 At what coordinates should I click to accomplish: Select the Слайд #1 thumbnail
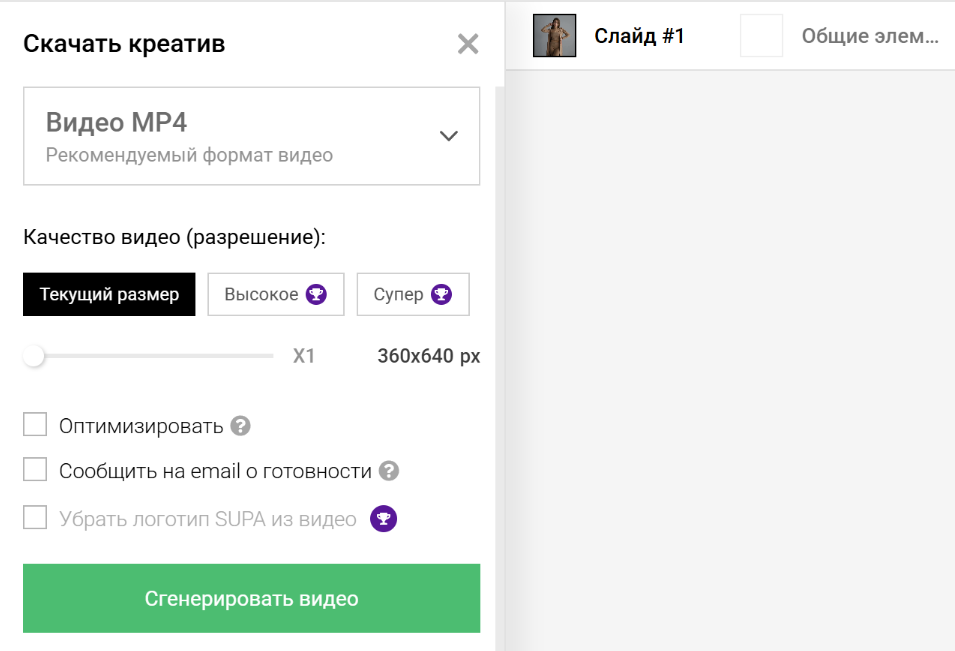(555, 36)
